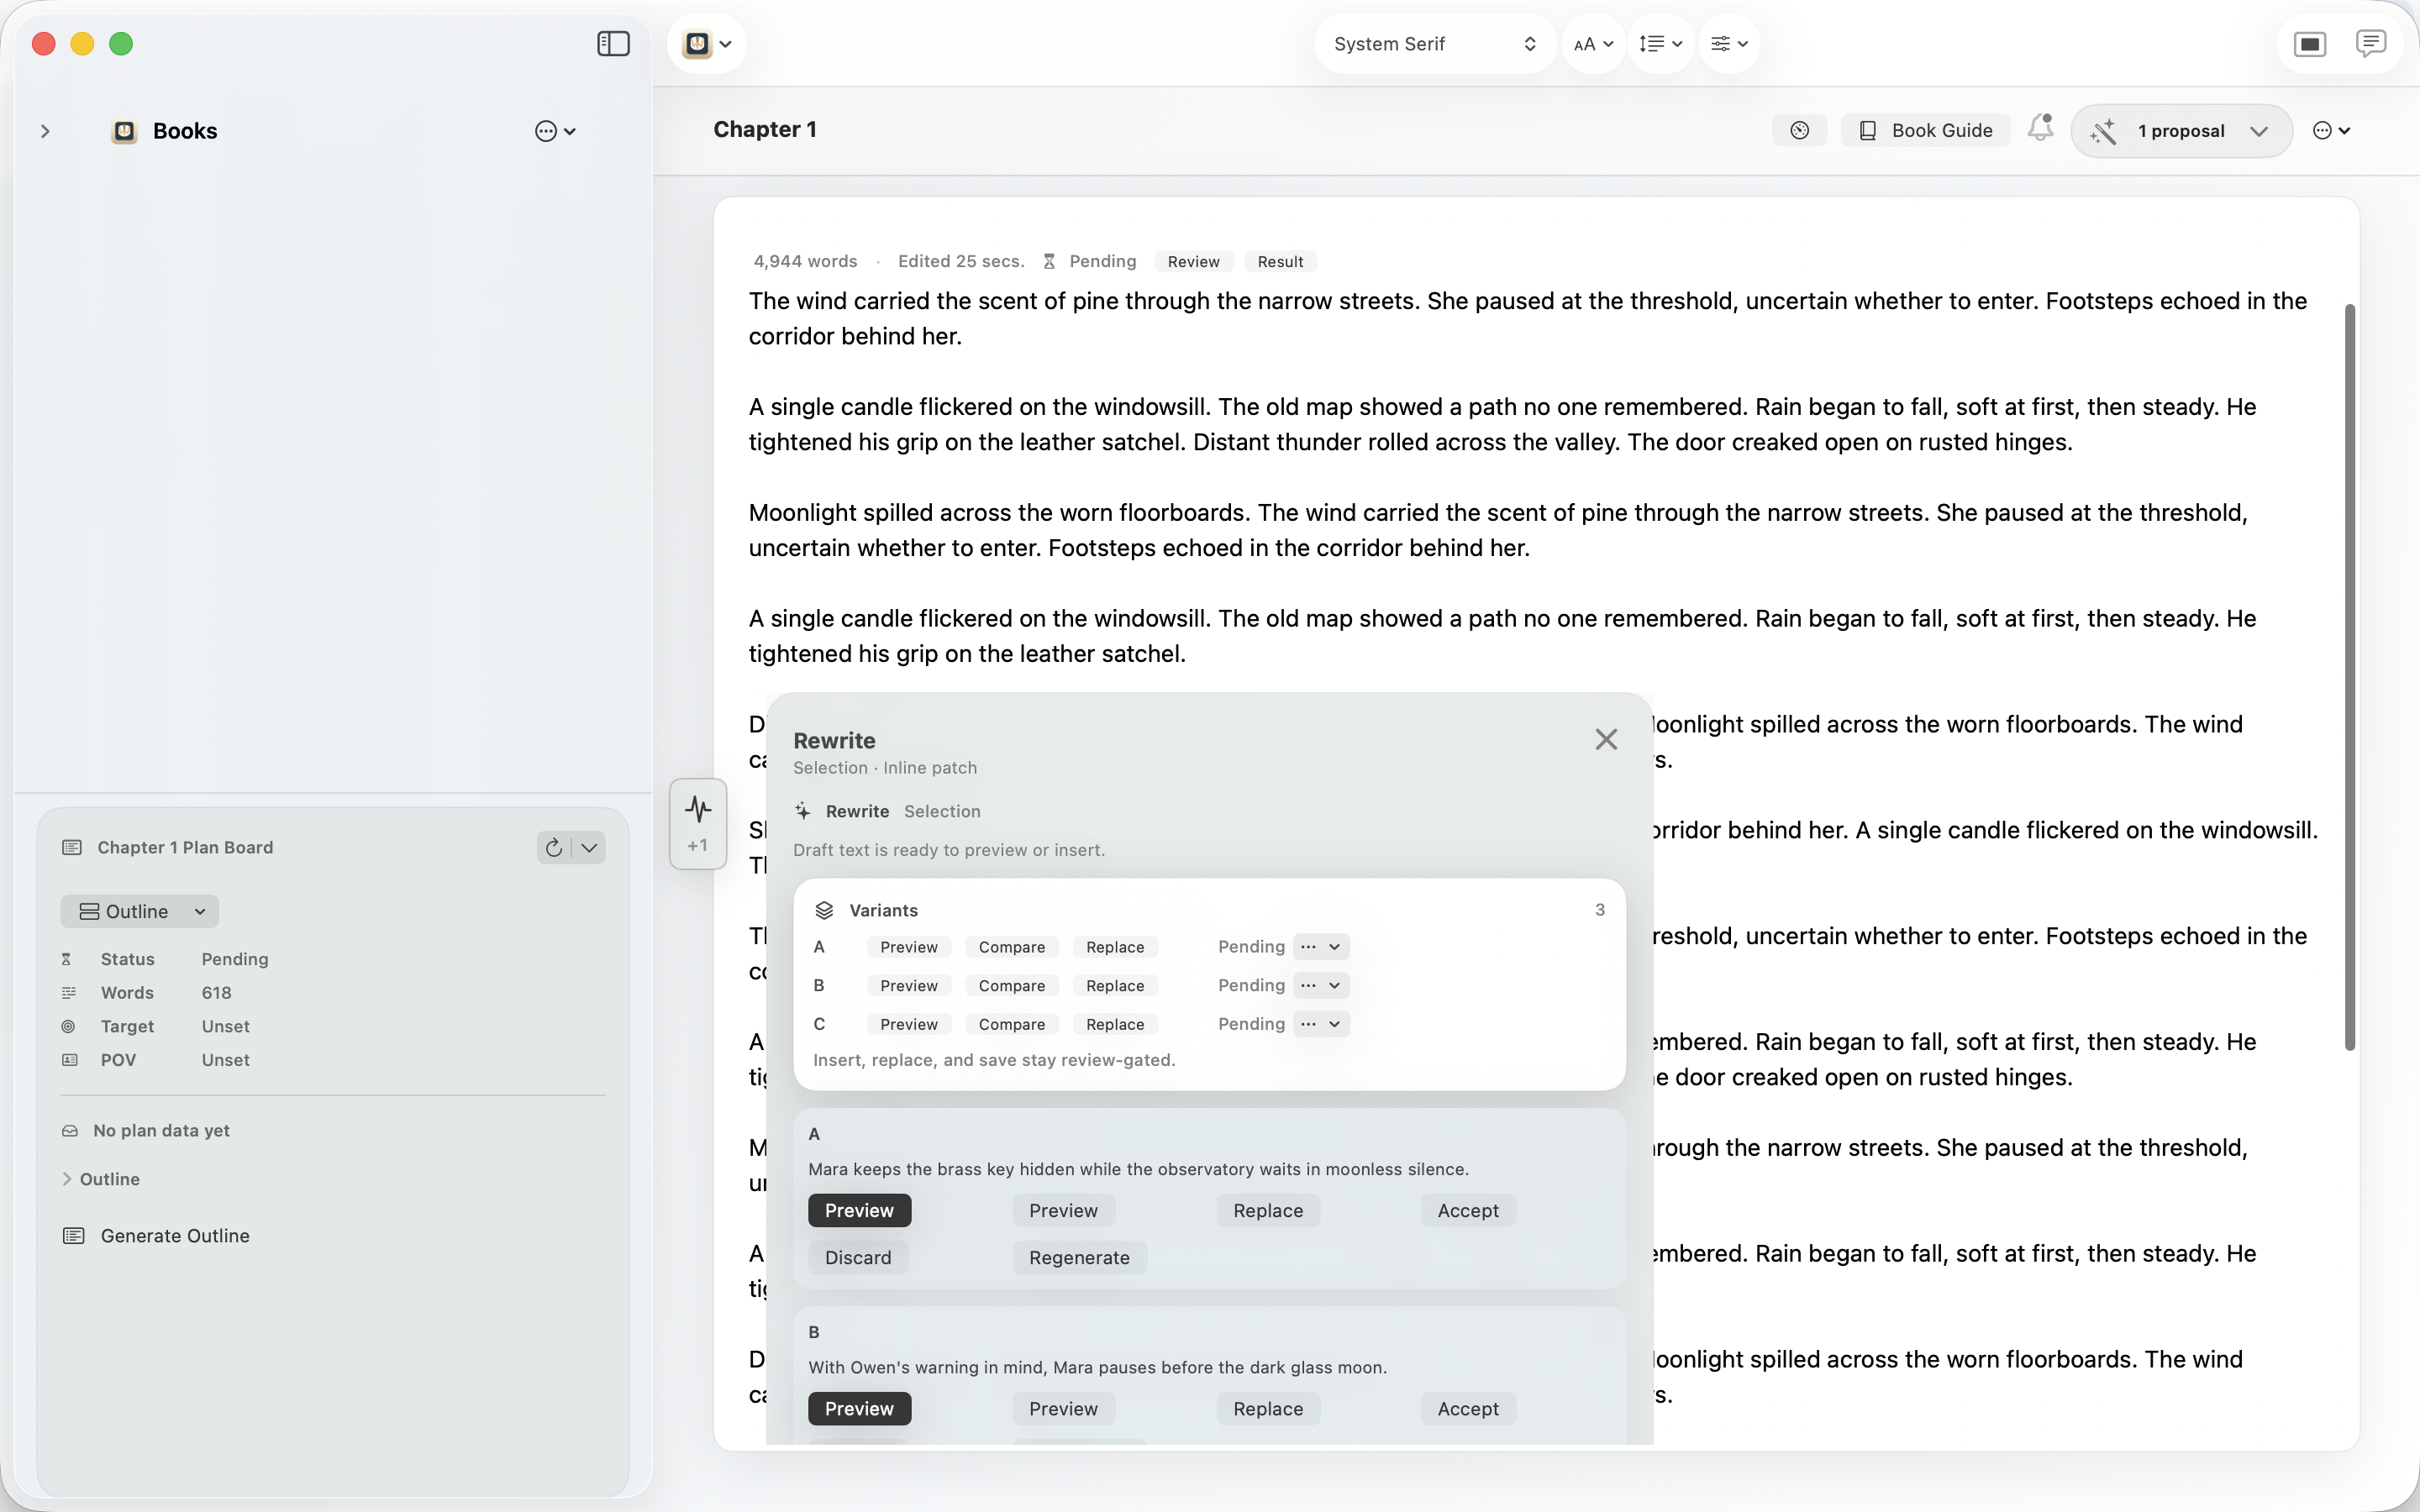Image resolution: width=2420 pixels, height=1512 pixels.
Task: Switch to the Review tab
Action: click(1193, 261)
